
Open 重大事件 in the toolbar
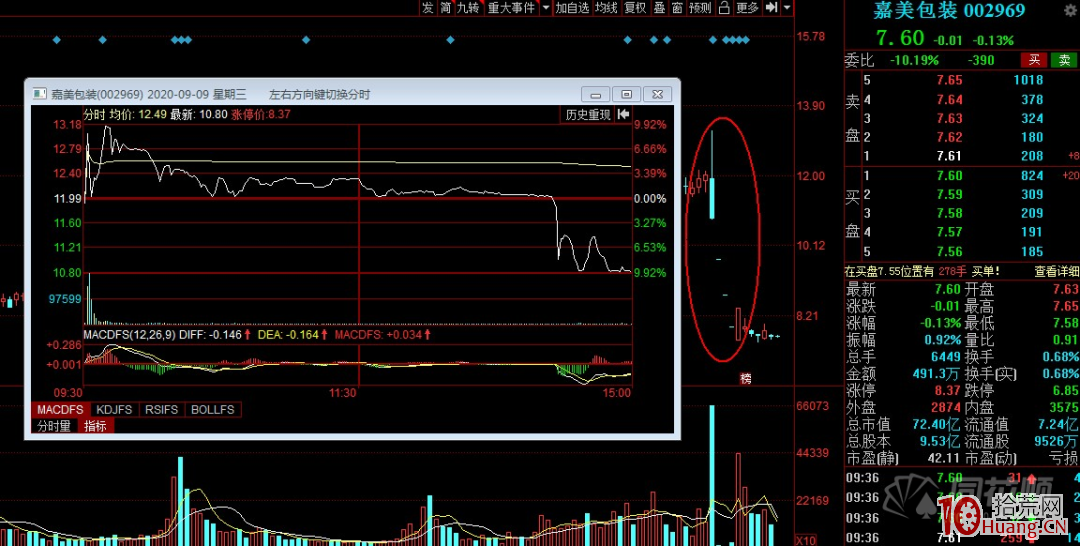click(x=511, y=8)
